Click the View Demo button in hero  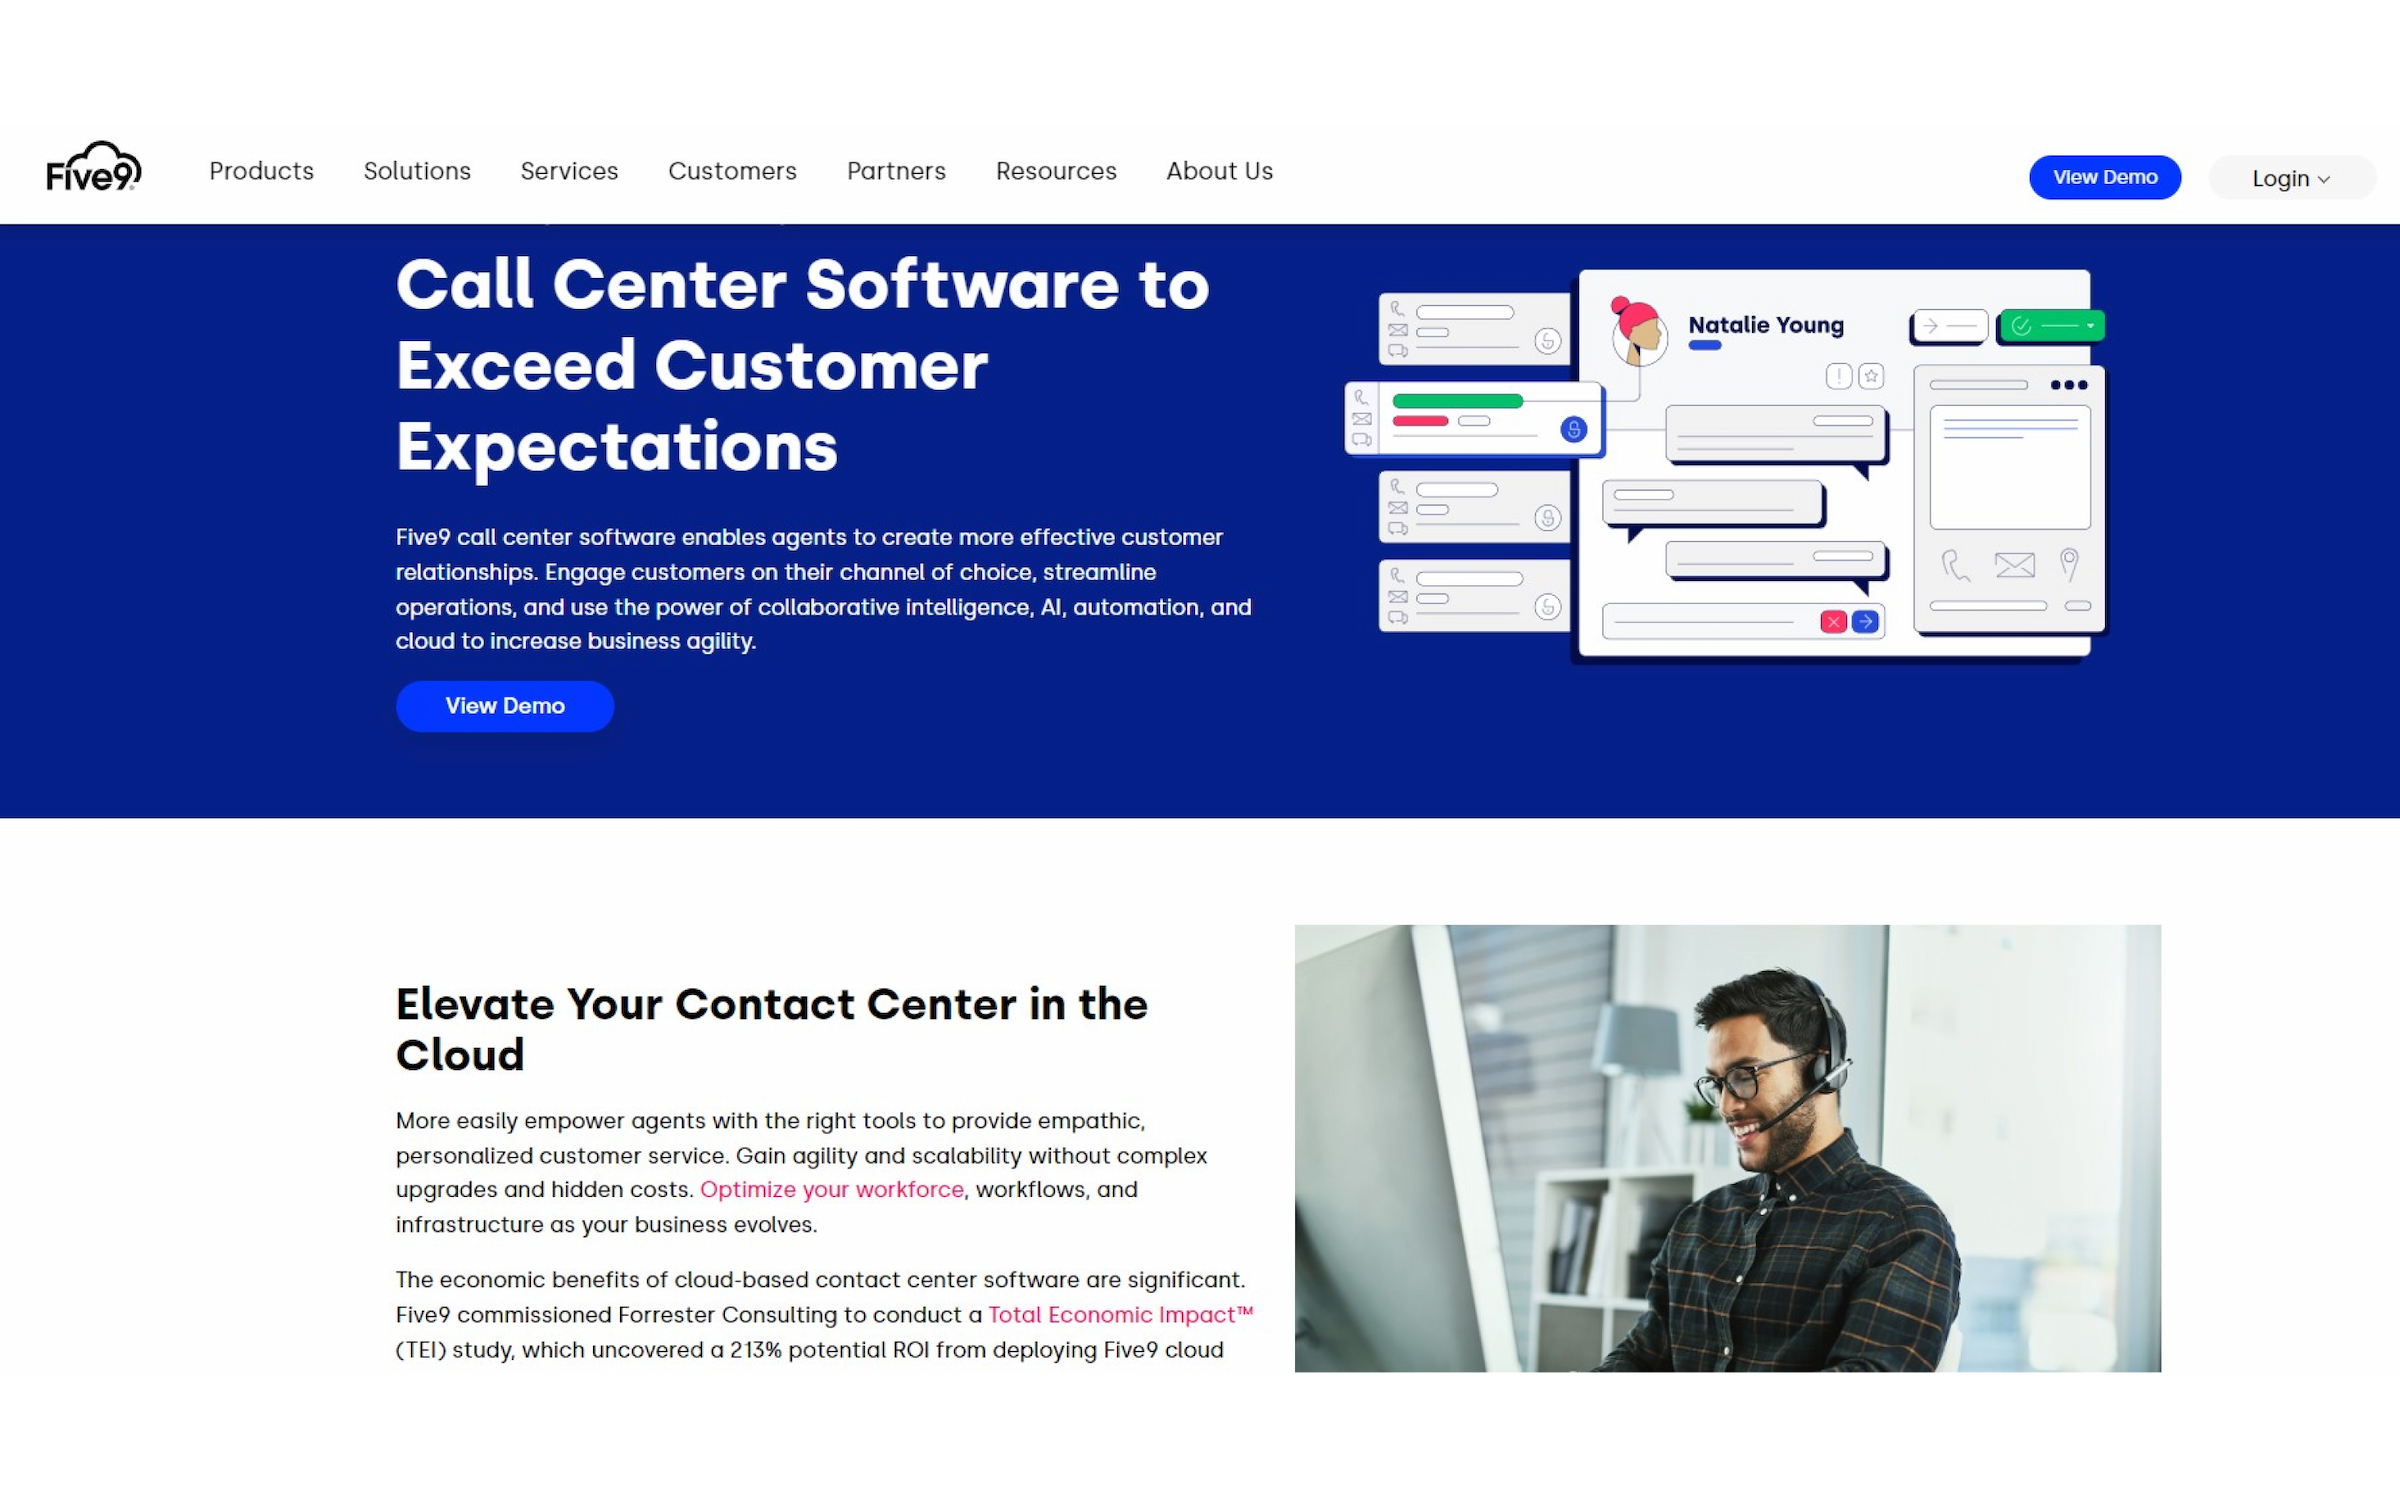tap(504, 704)
